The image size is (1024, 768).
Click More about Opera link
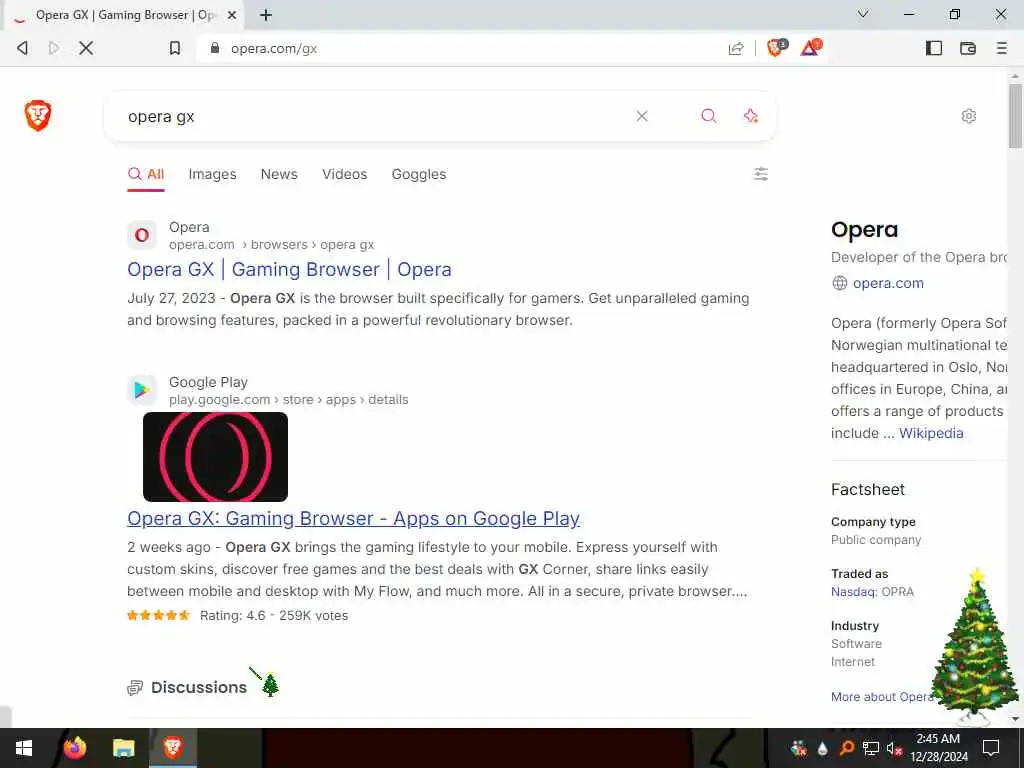(x=882, y=697)
